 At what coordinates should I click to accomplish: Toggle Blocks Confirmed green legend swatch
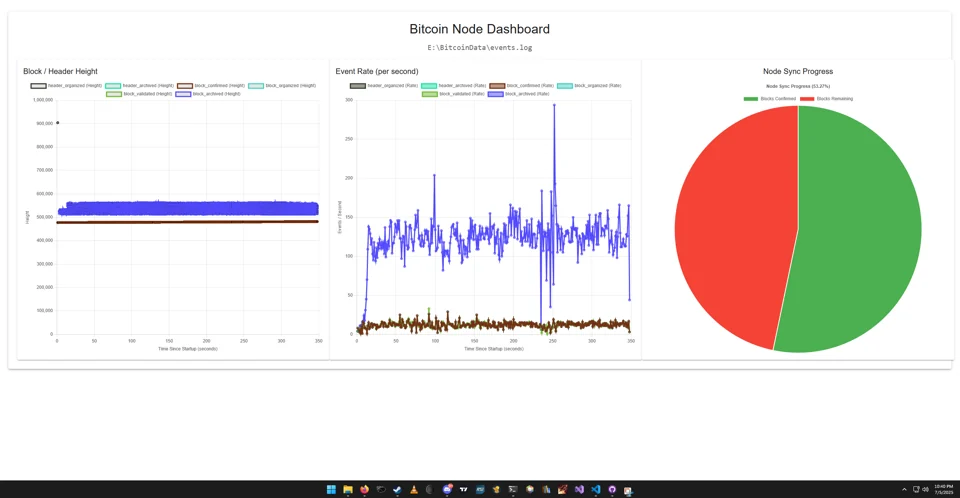click(x=751, y=99)
